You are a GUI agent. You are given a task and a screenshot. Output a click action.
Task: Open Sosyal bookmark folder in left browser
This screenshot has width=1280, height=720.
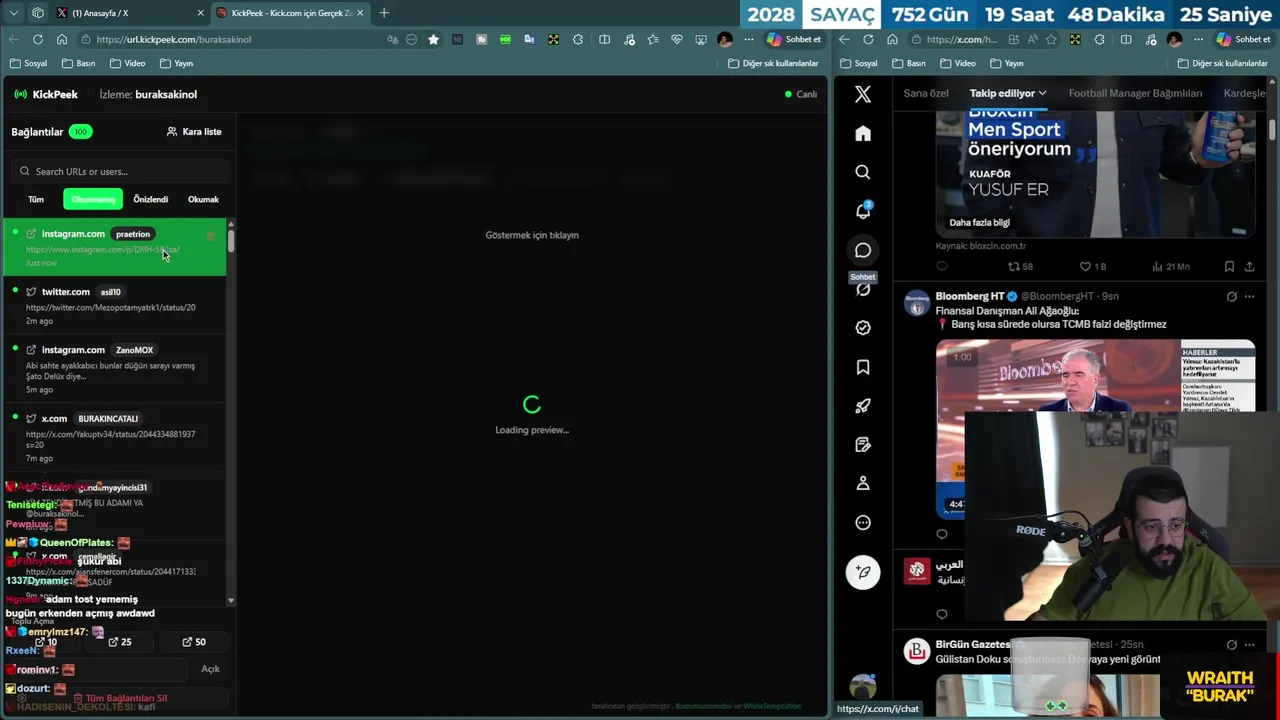(x=29, y=63)
